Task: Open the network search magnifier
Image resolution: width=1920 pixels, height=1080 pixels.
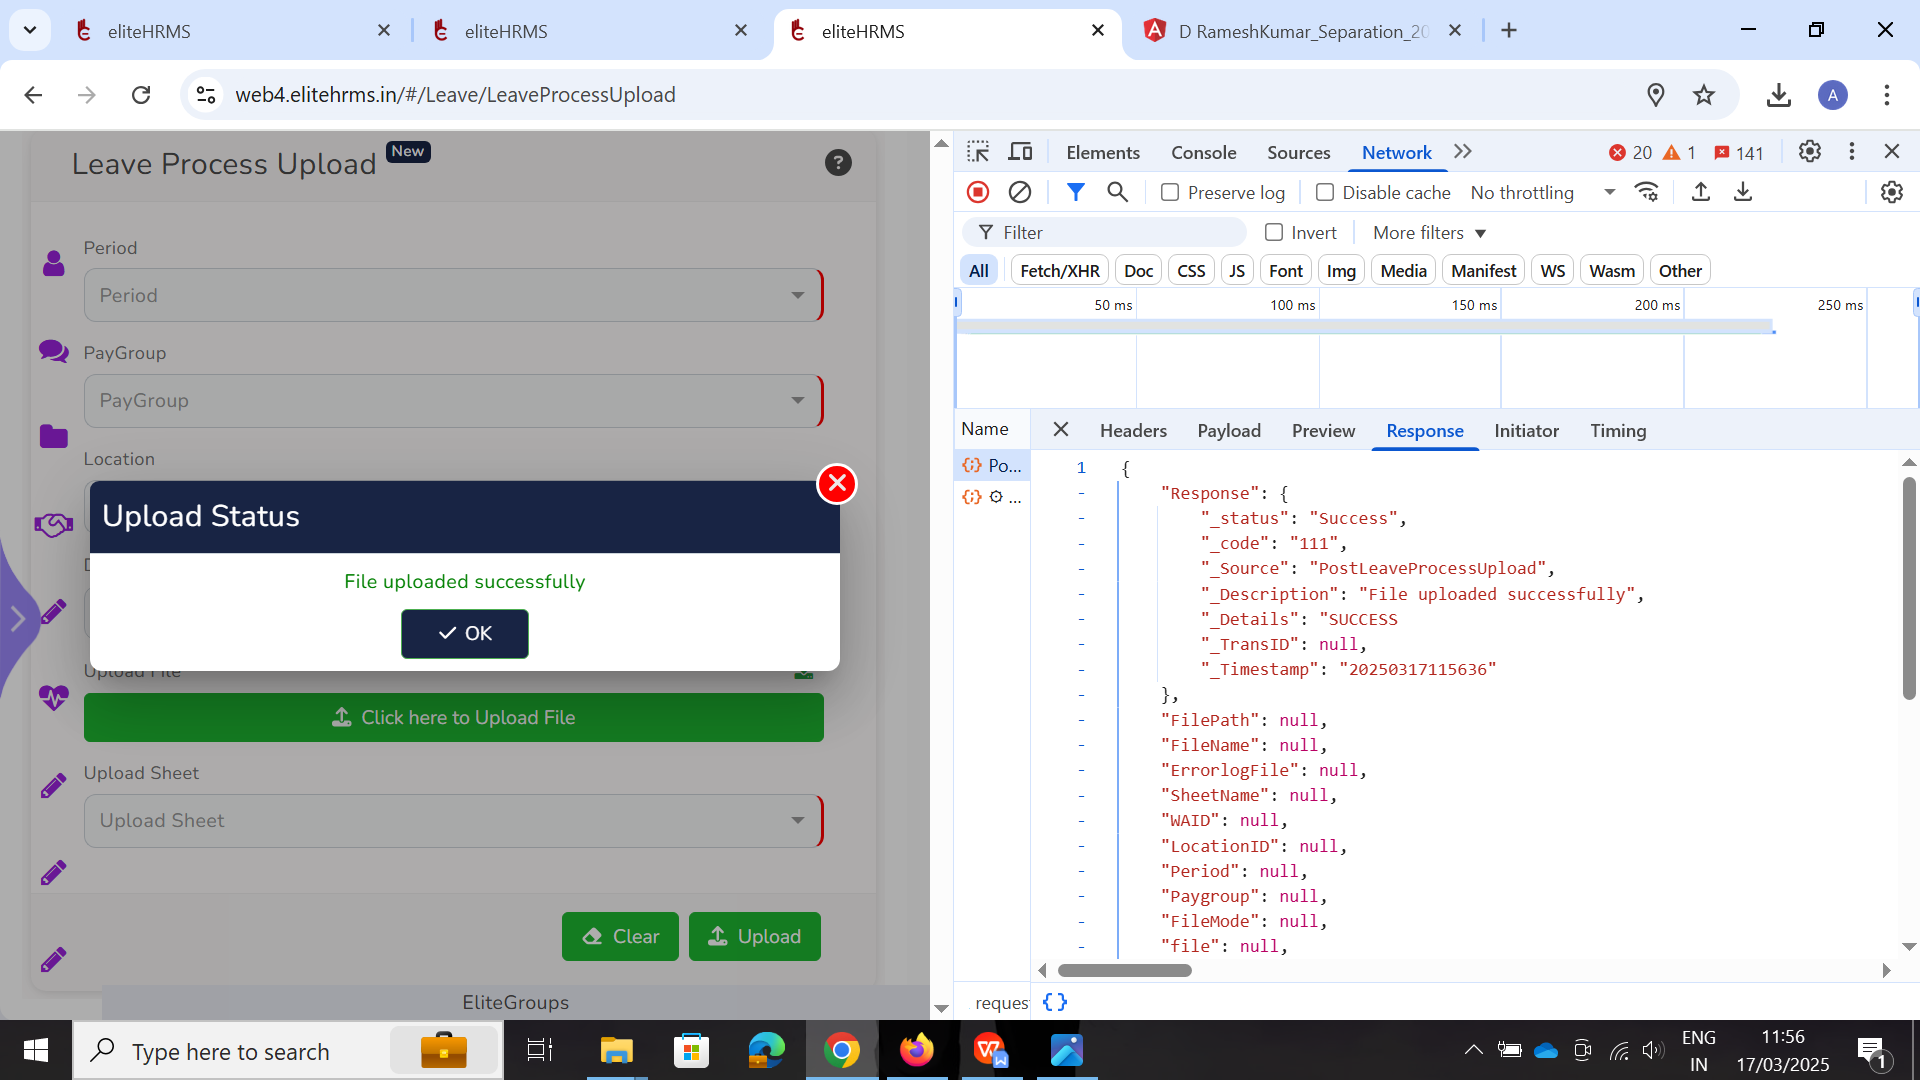Action: tap(1117, 192)
